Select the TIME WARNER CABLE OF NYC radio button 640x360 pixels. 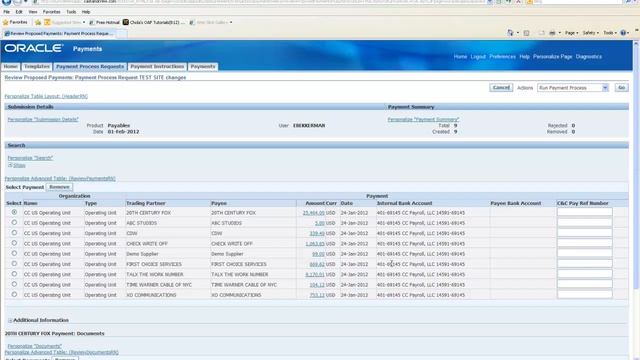click(x=14, y=284)
